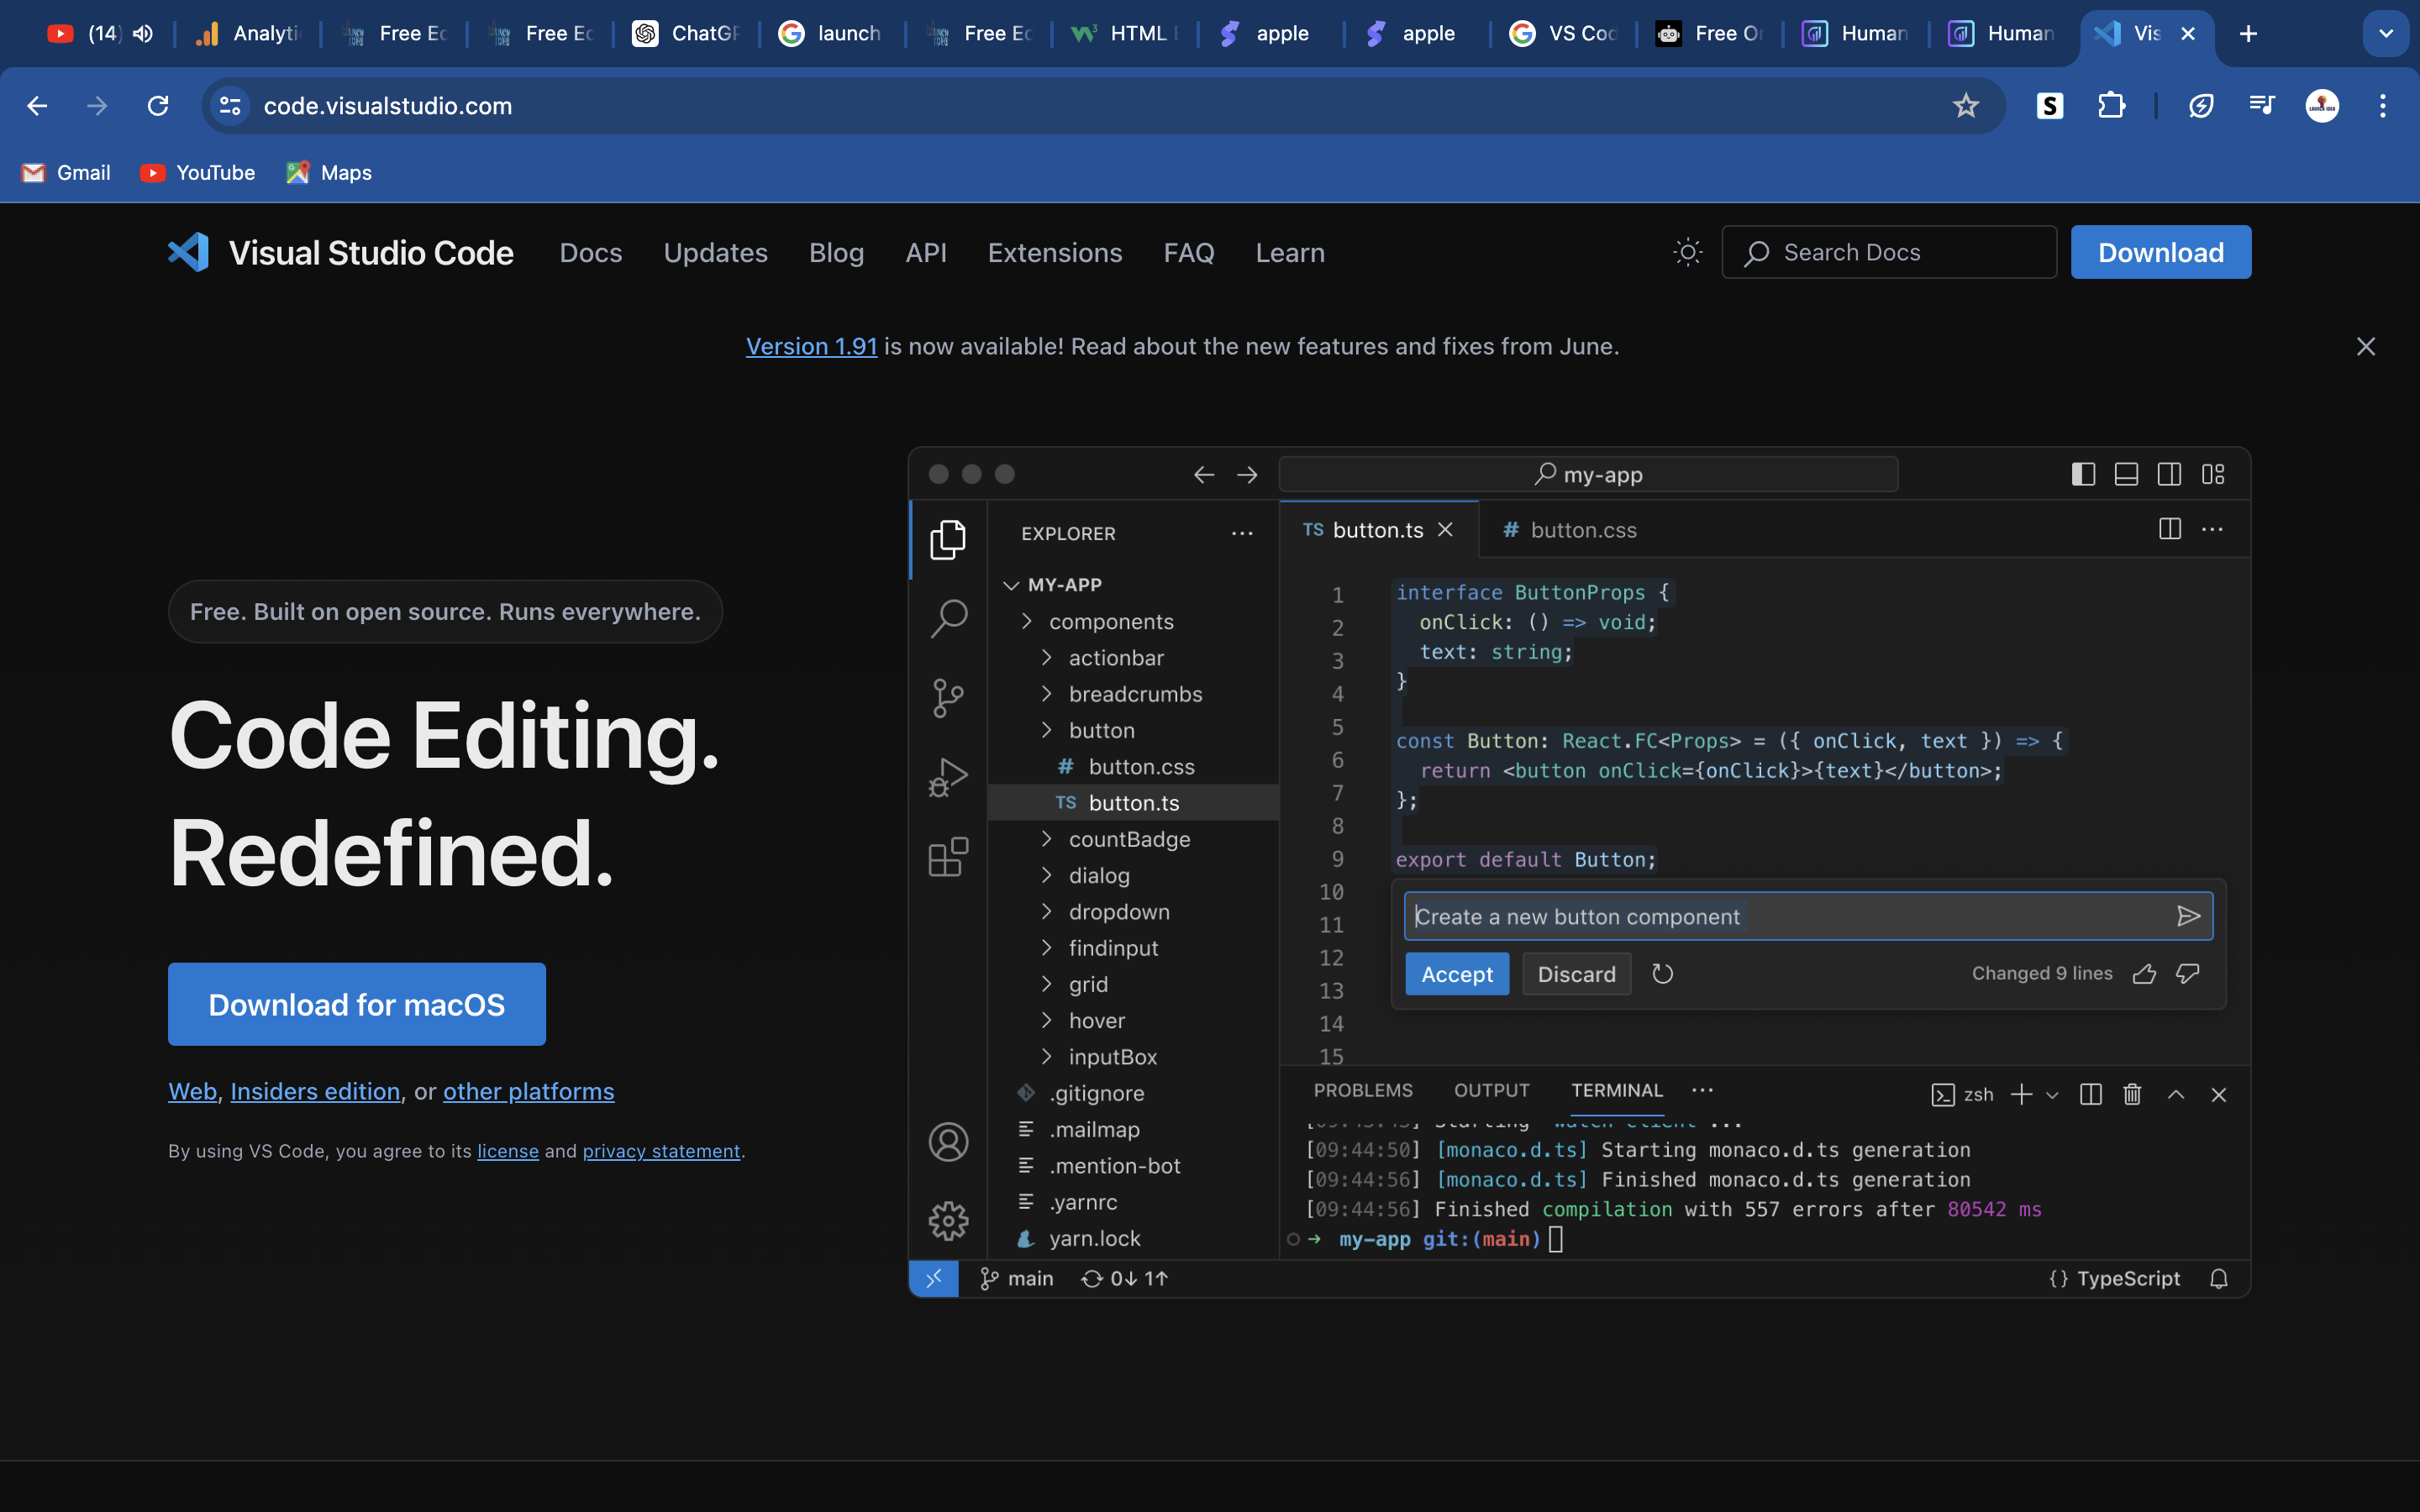The image size is (2420, 1512).
Task: Click the customize layout icon
Action: pos(2213,474)
